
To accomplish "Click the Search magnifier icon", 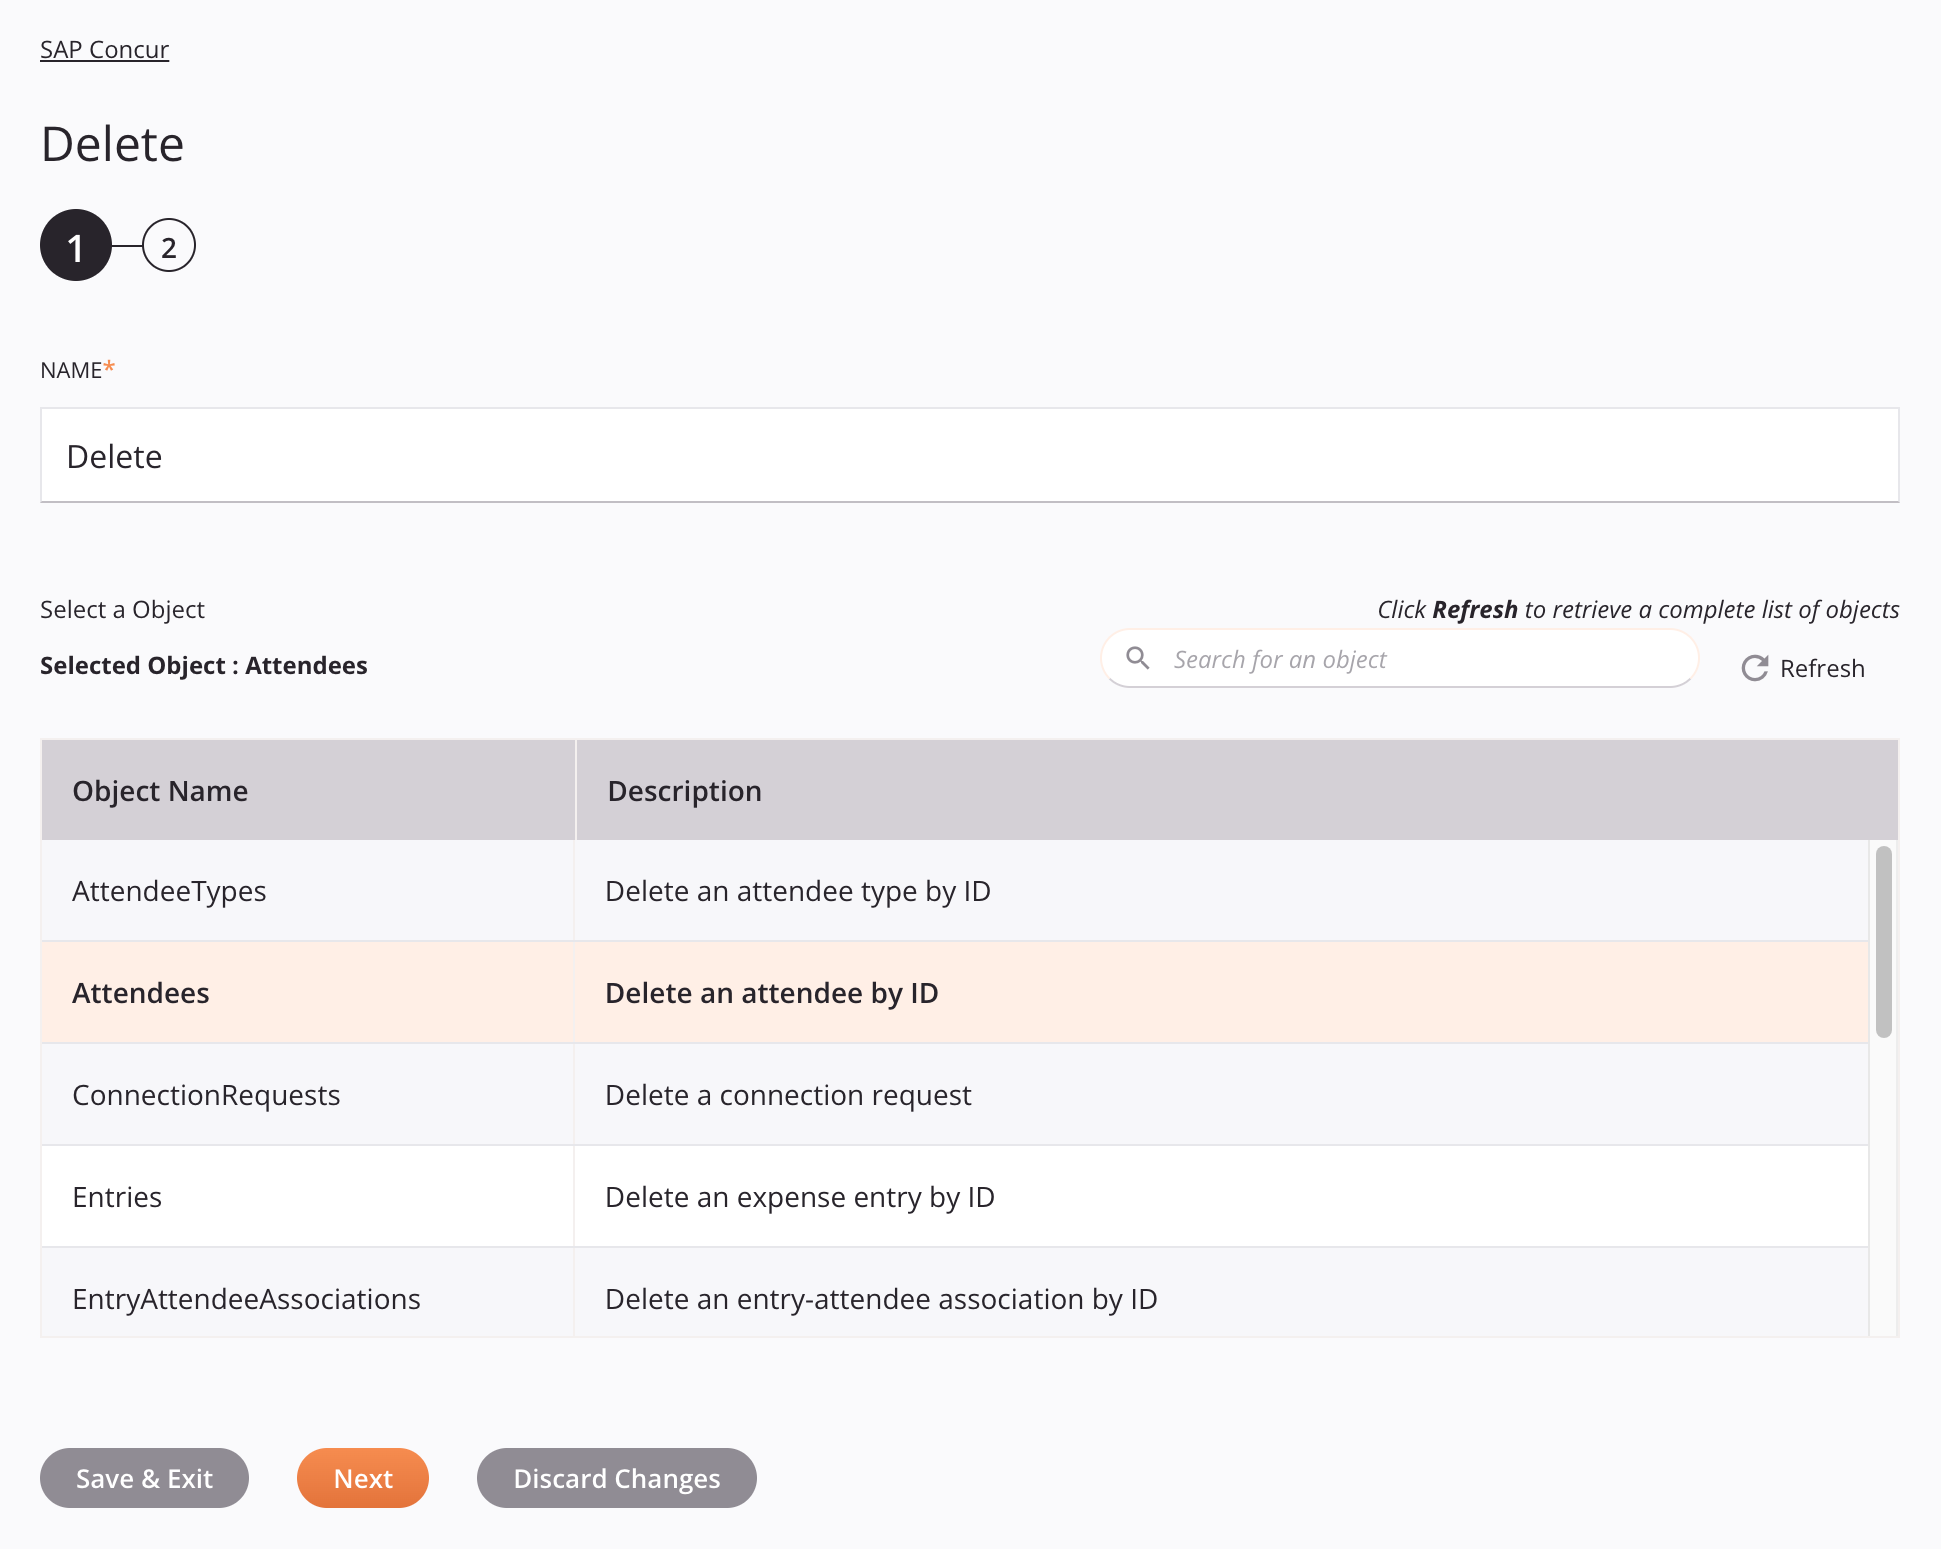I will pyautogui.click(x=1140, y=658).
